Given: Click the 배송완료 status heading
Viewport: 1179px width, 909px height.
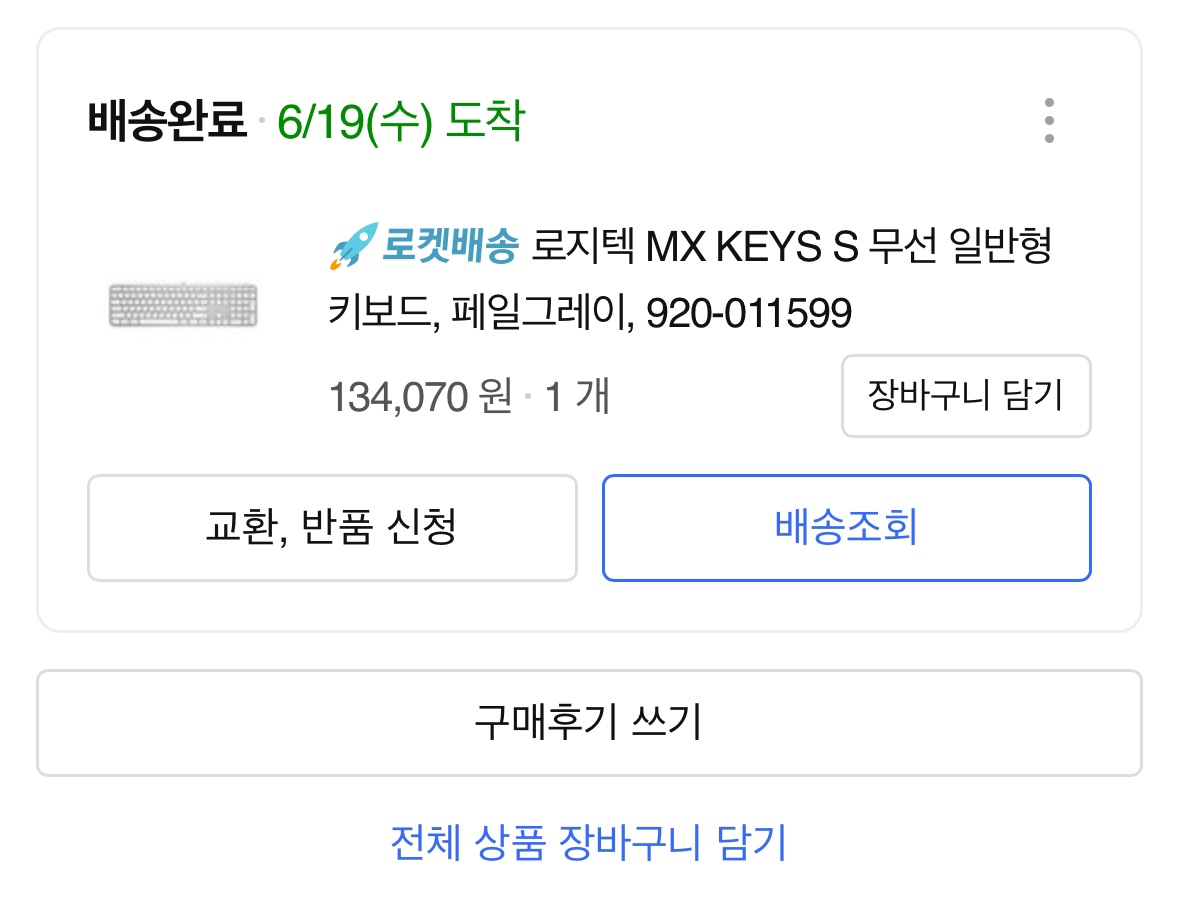Looking at the screenshot, I should [166, 122].
